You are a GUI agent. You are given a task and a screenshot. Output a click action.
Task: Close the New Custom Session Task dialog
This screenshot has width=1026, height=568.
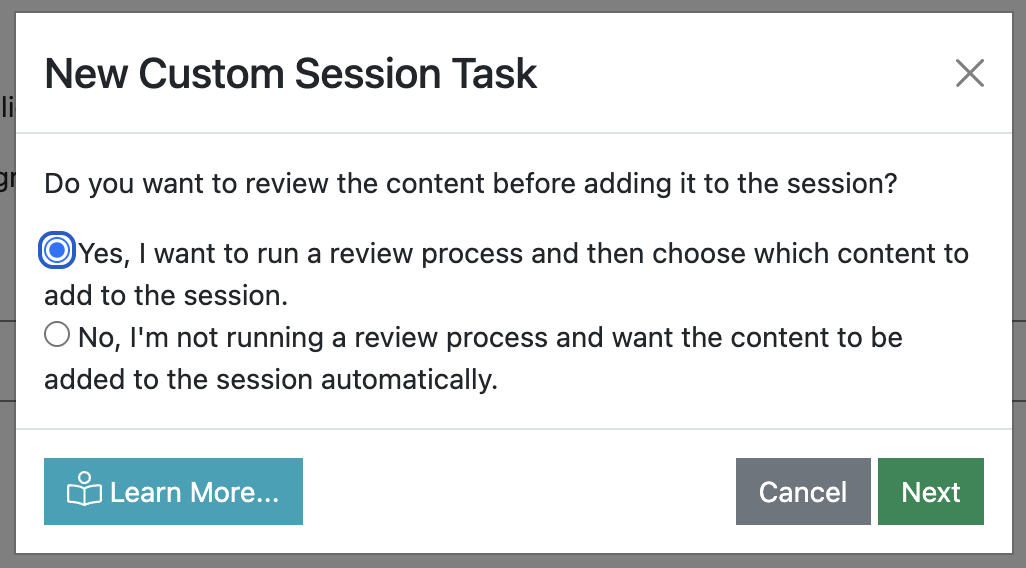click(969, 74)
